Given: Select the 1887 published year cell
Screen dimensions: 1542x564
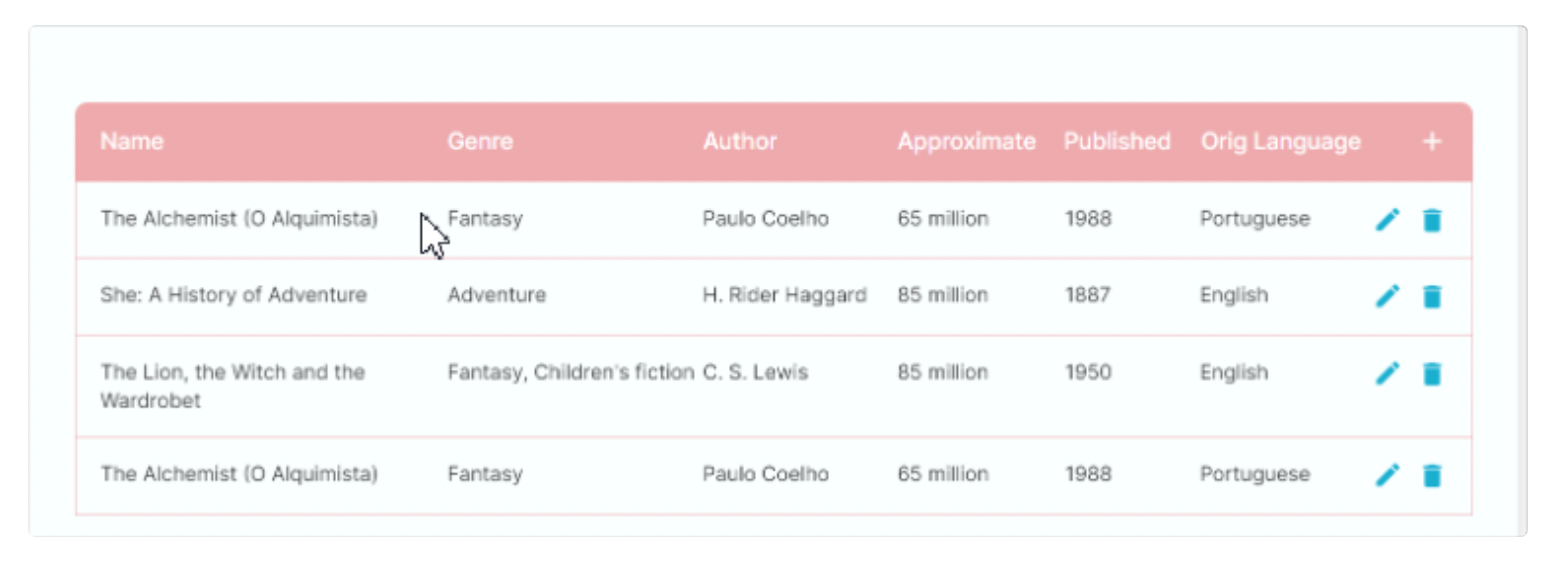Looking at the screenshot, I should coord(1088,295).
